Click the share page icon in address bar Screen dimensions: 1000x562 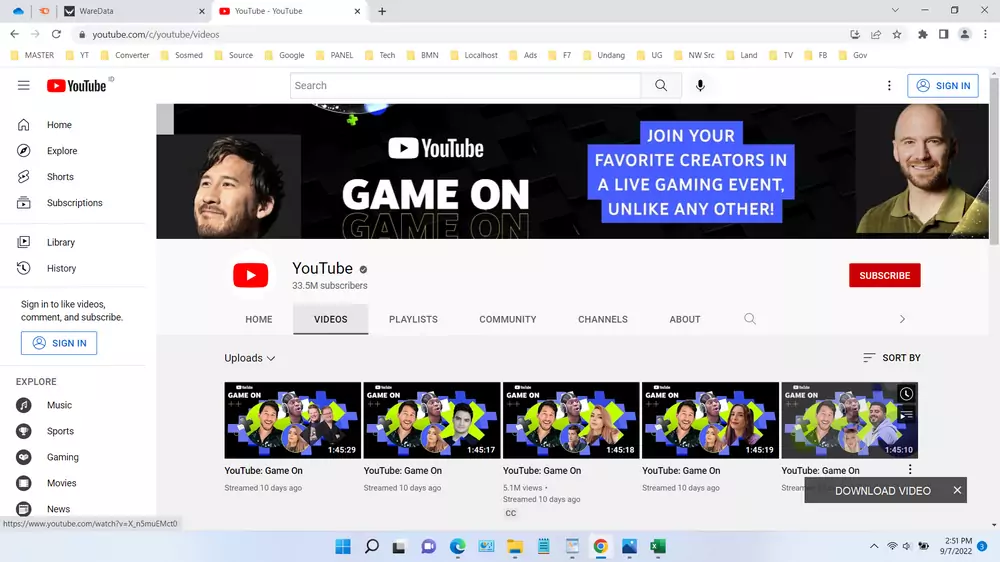pos(876,34)
